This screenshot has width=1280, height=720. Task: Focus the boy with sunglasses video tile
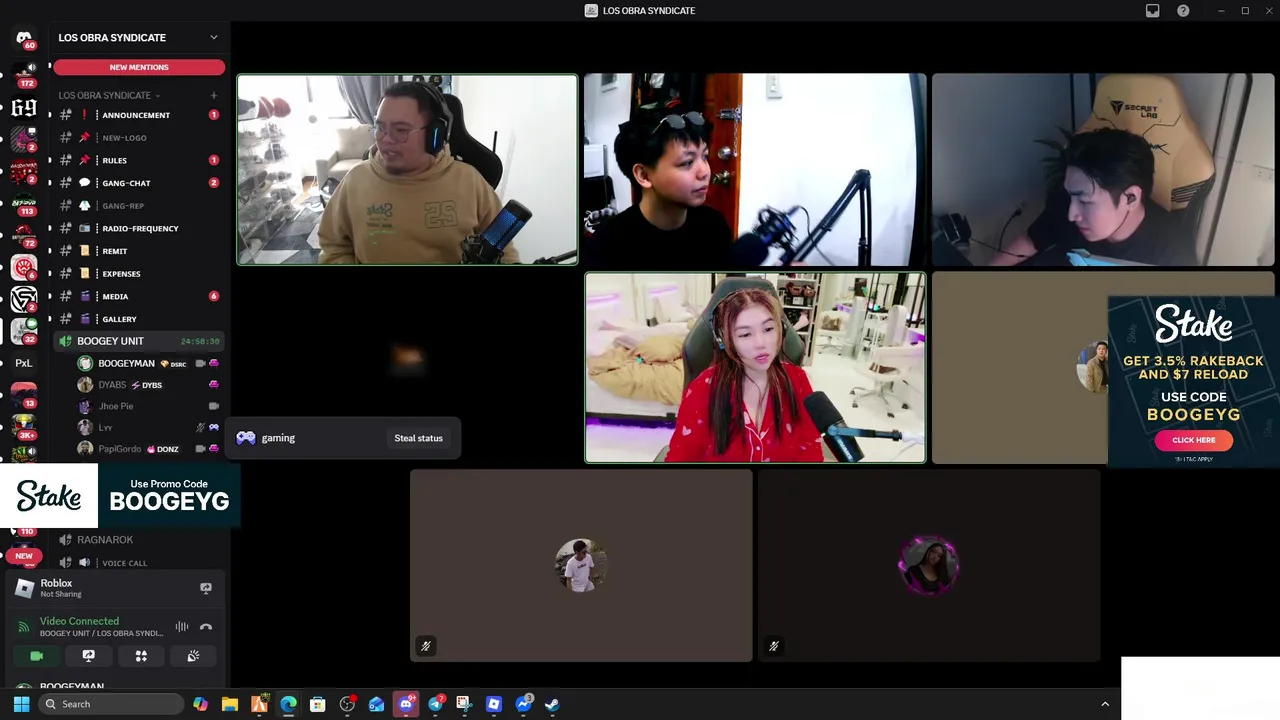755,170
